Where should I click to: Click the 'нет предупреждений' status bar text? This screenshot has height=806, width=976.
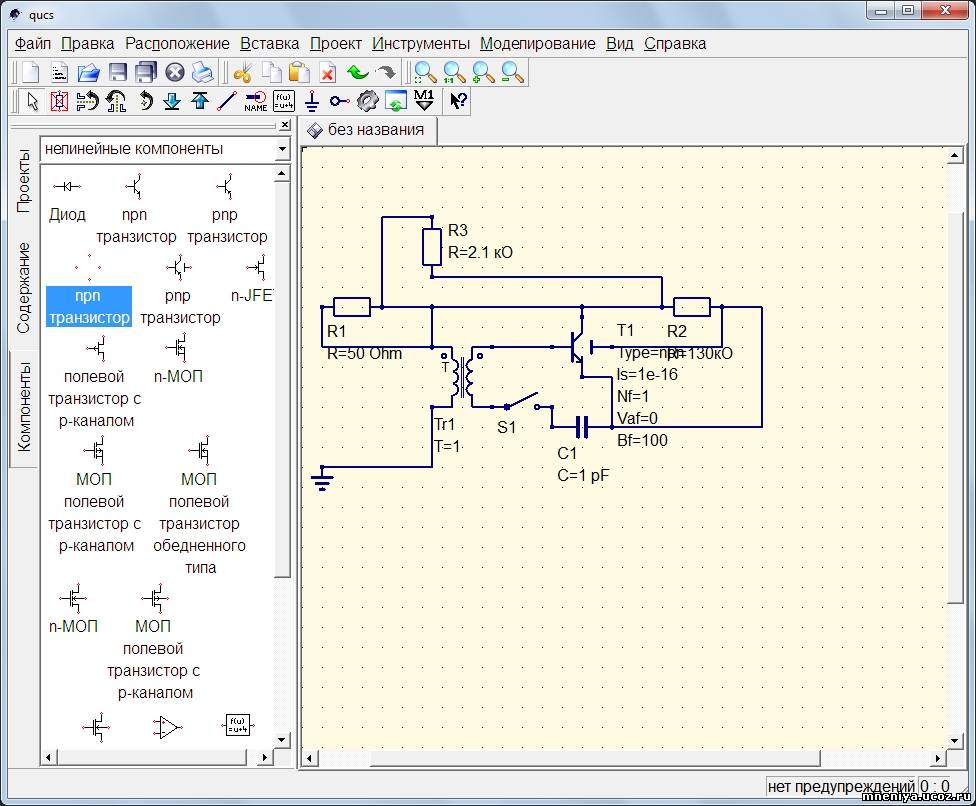click(x=842, y=787)
